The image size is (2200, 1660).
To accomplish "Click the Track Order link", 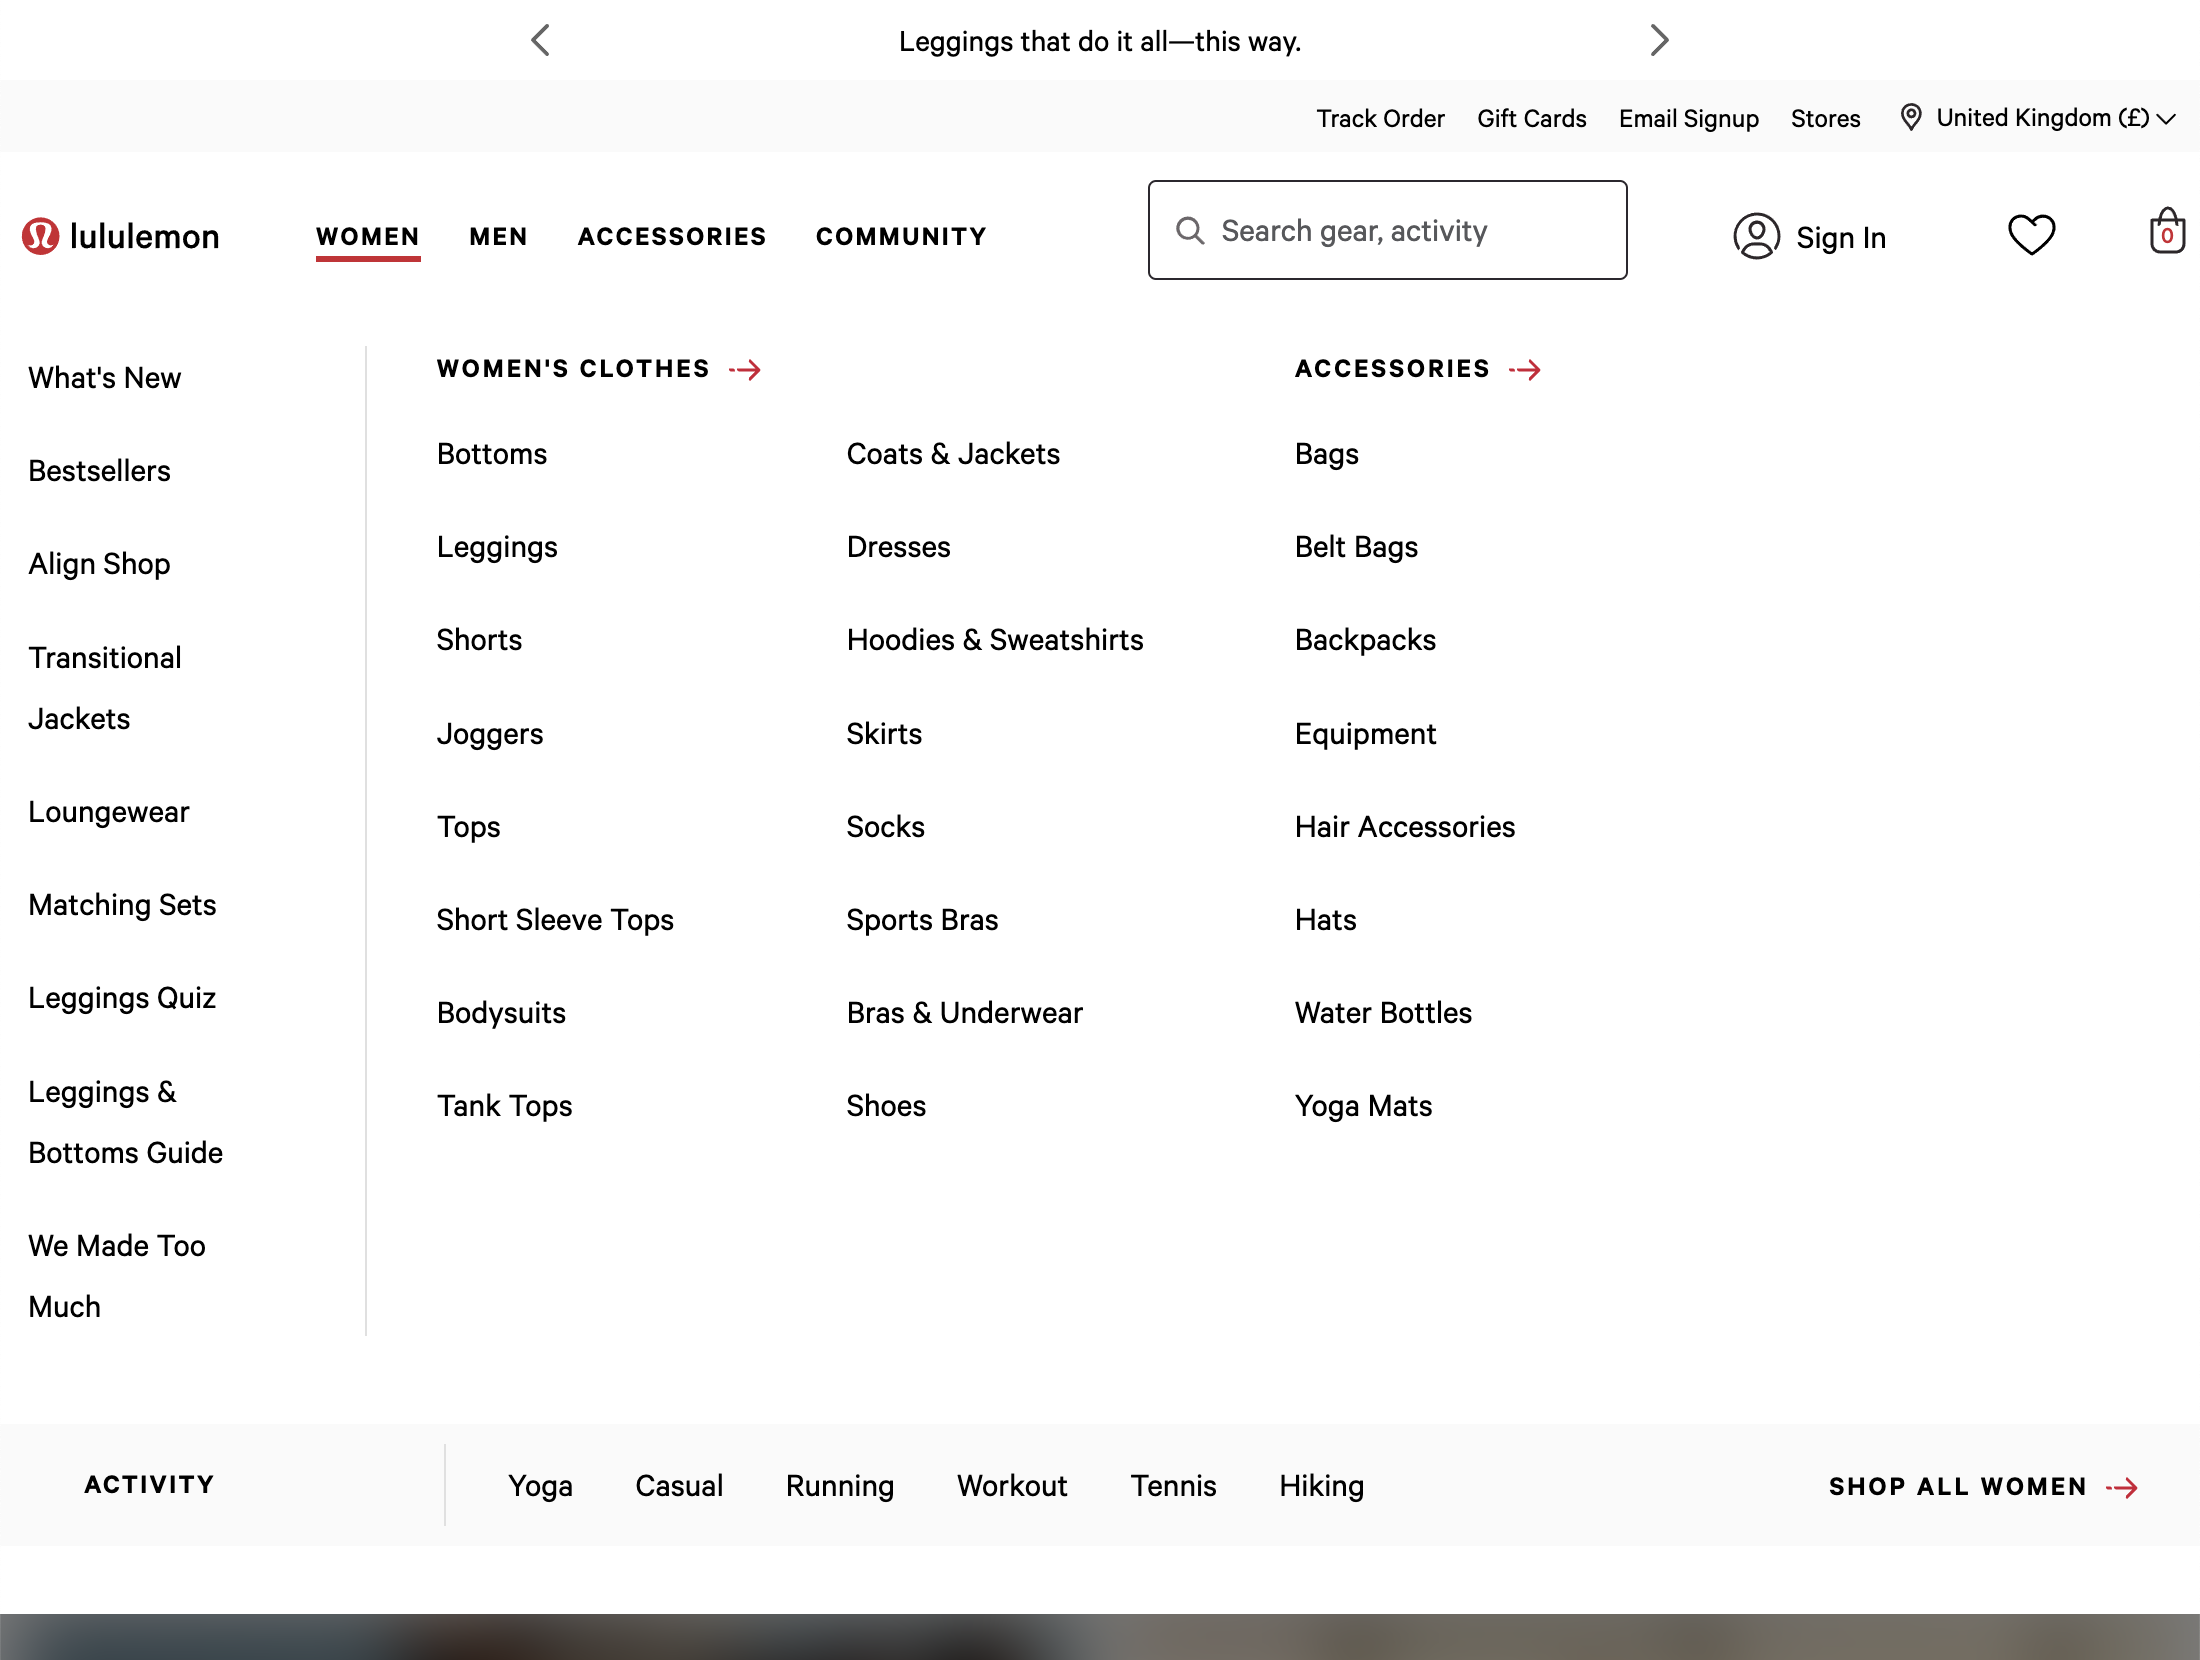I will pyautogui.click(x=1381, y=117).
